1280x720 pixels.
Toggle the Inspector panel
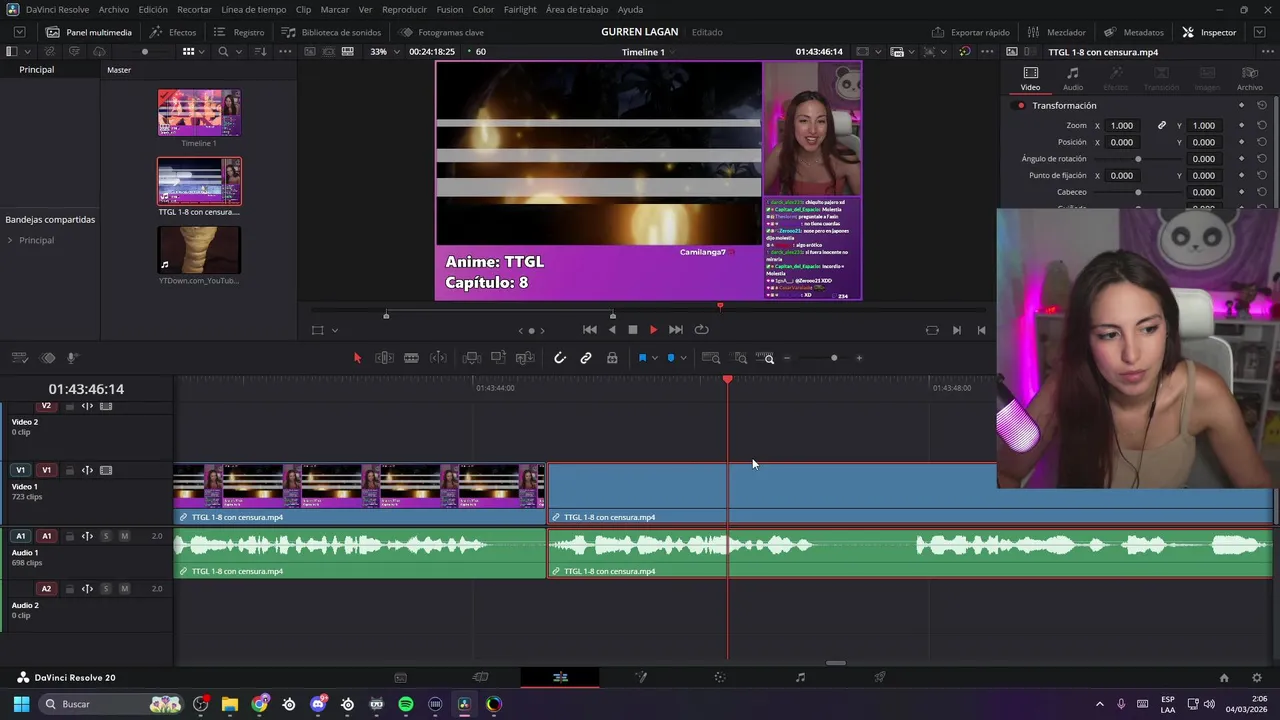pos(1209,32)
